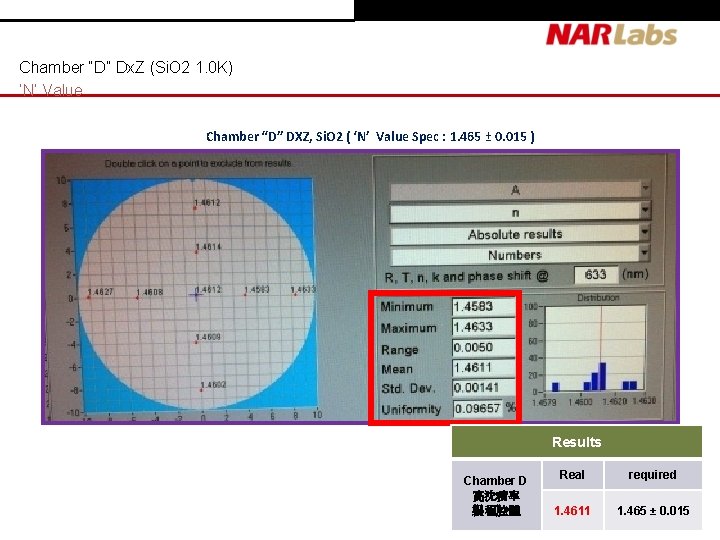
Task: Click '1.465 ± 0.015' required value cell
Action: point(653,511)
